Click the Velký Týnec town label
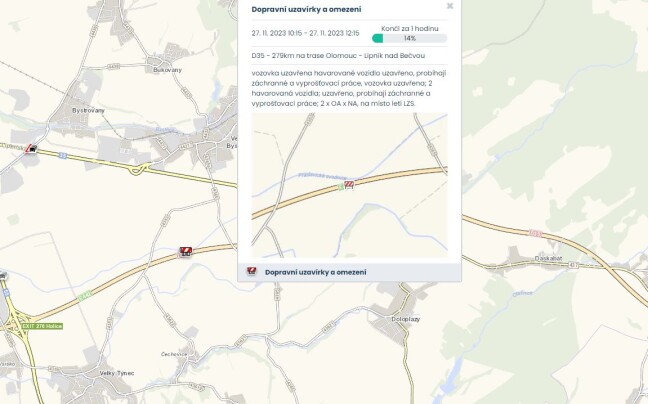 [117, 373]
